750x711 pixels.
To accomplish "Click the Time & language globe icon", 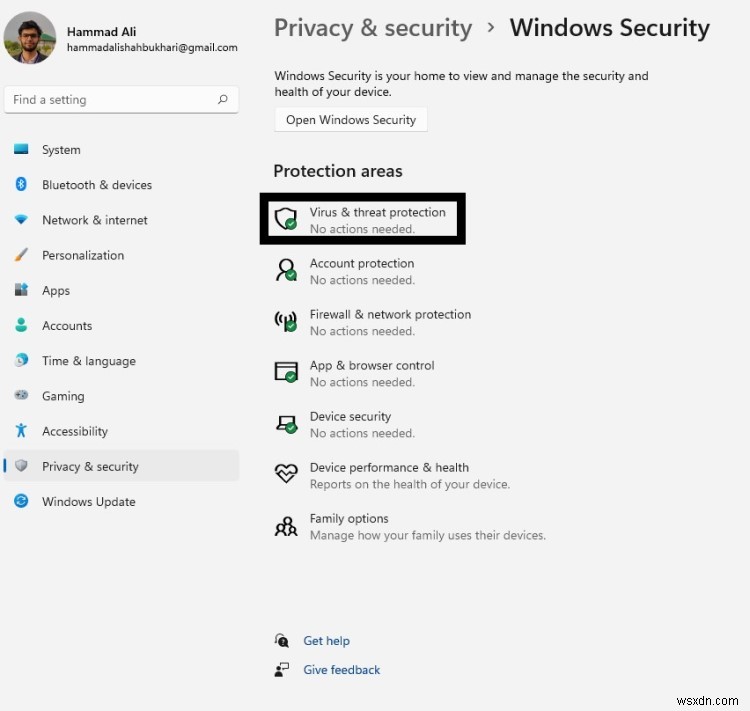I will [21, 360].
